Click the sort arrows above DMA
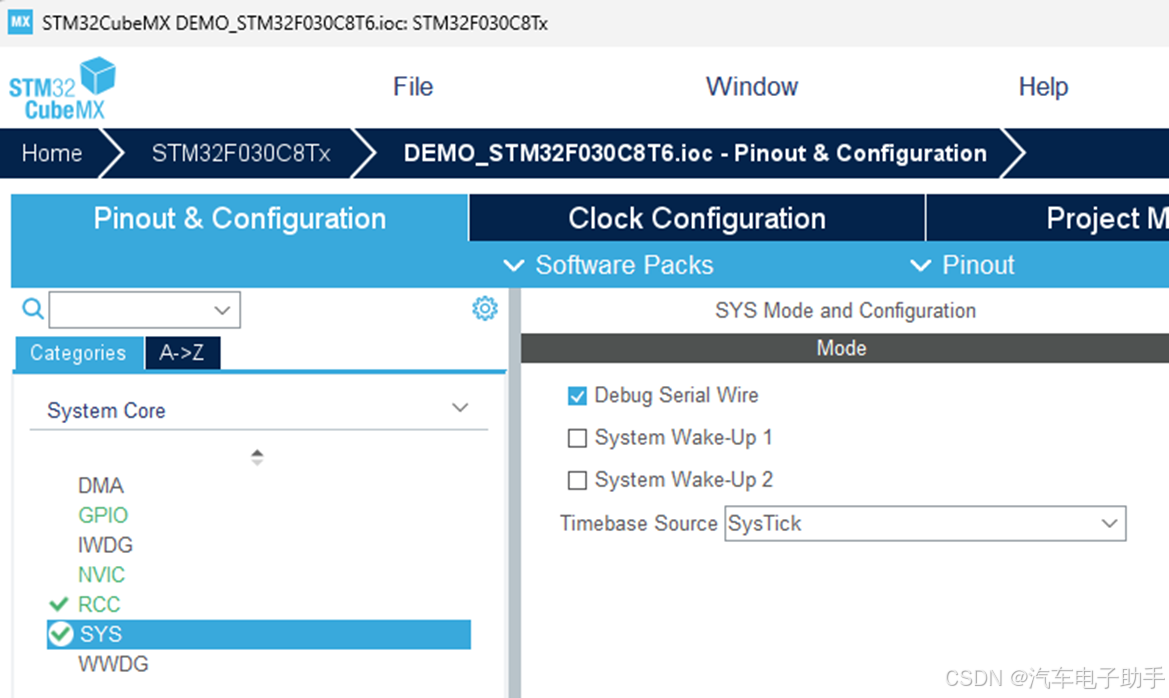This screenshot has height=698, width=1169. pos(257,457)
